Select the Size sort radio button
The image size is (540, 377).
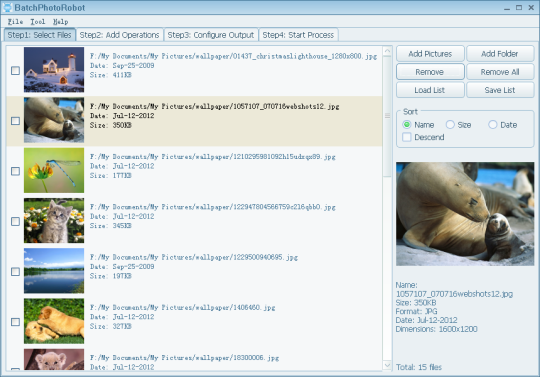click(450, 125)
